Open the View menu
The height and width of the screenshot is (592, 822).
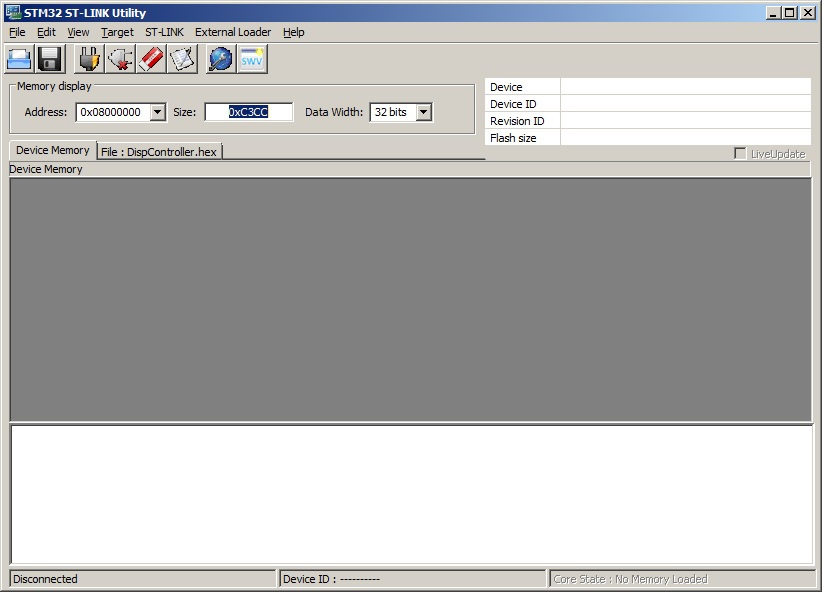78,33
